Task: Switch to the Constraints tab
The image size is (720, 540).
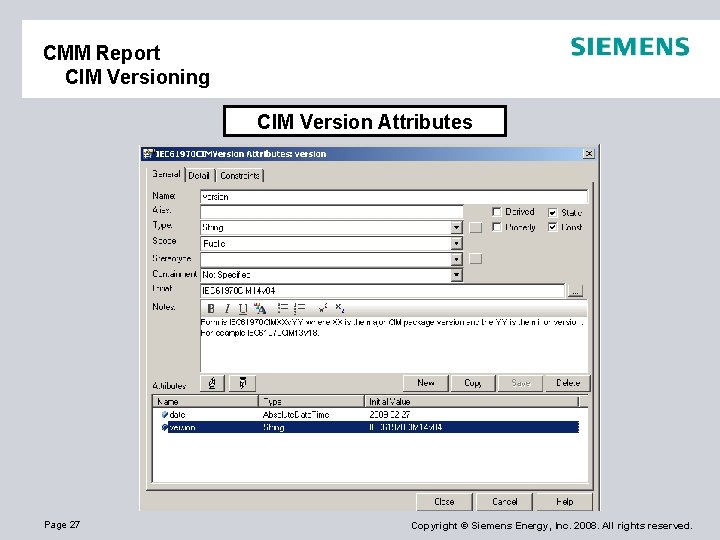Action: (239, 175)
